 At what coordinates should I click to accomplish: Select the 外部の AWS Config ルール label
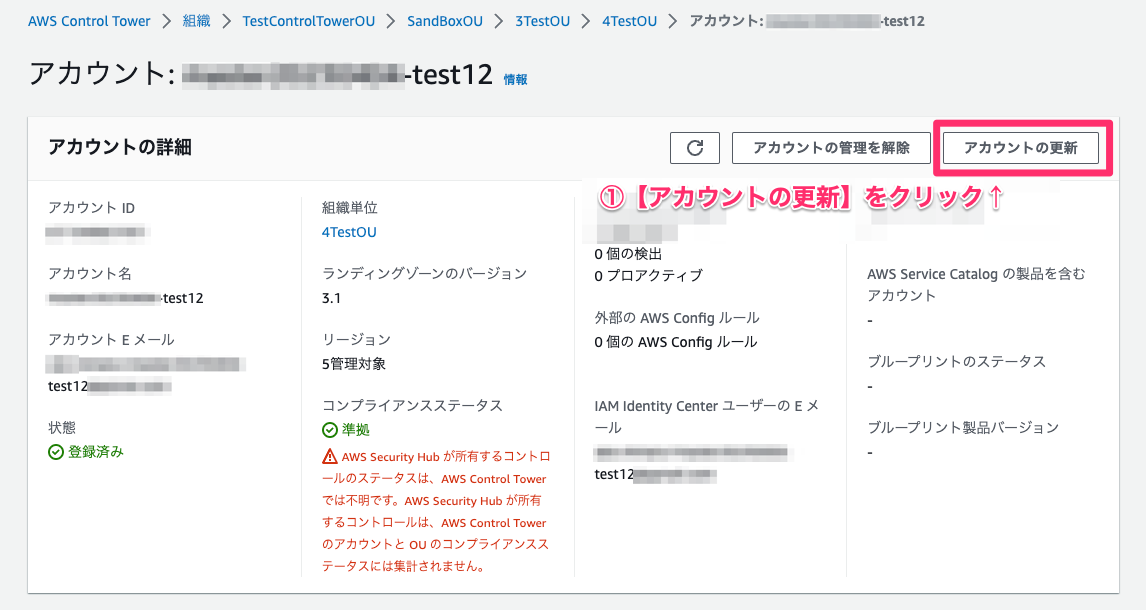tap(677, 318)
